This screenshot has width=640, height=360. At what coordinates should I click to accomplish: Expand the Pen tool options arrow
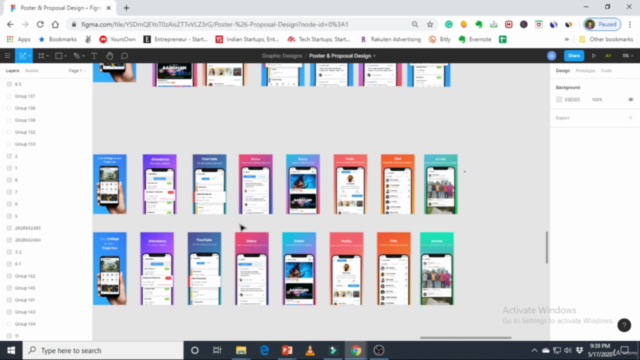click(83, 56)
